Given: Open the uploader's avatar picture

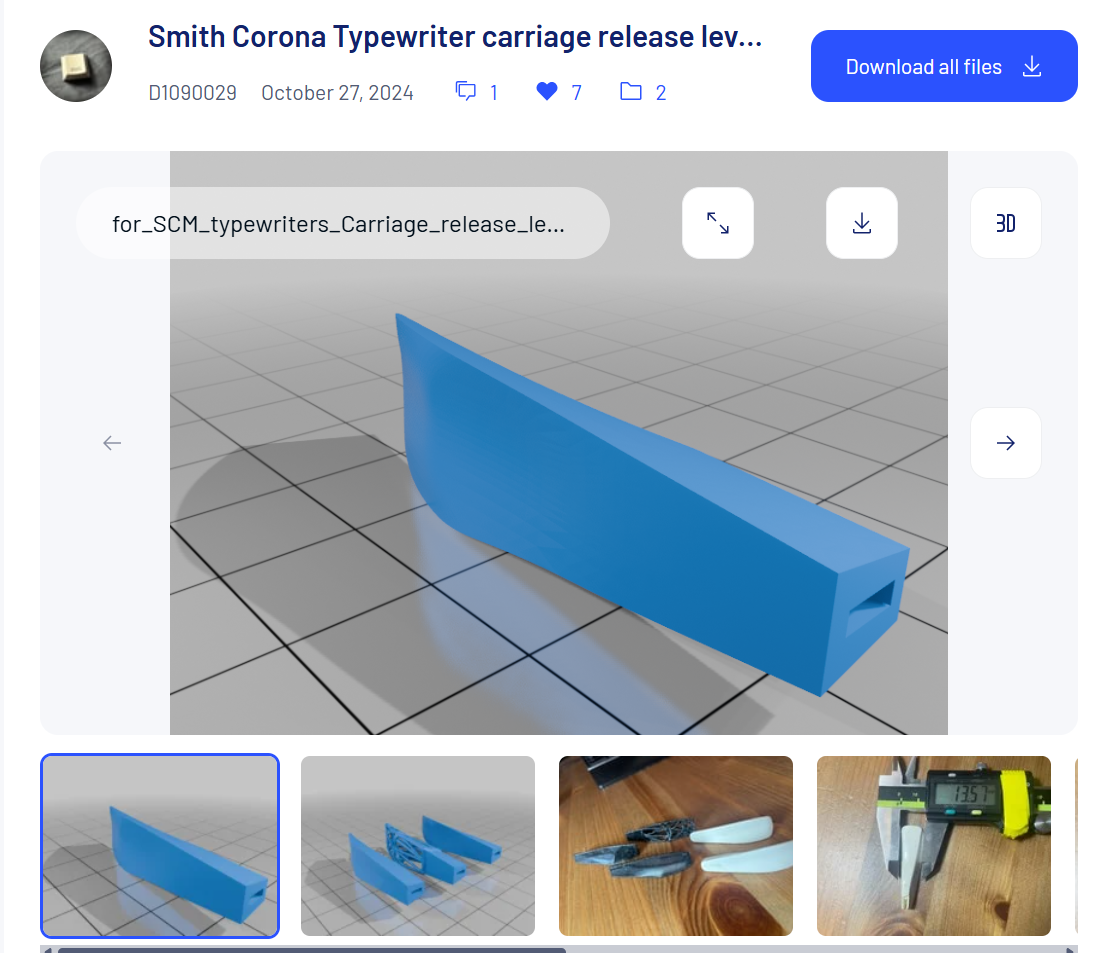Looking at the screenshot, I should 76,66.
